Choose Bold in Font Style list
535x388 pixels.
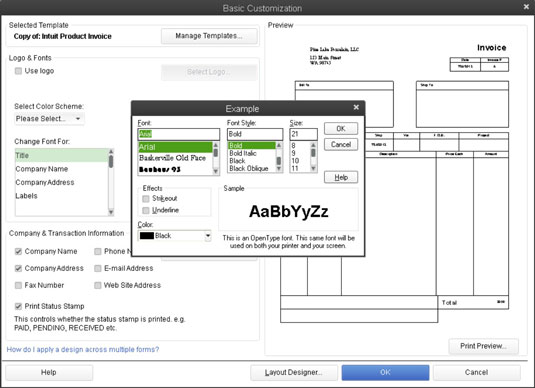click(251, 146)
